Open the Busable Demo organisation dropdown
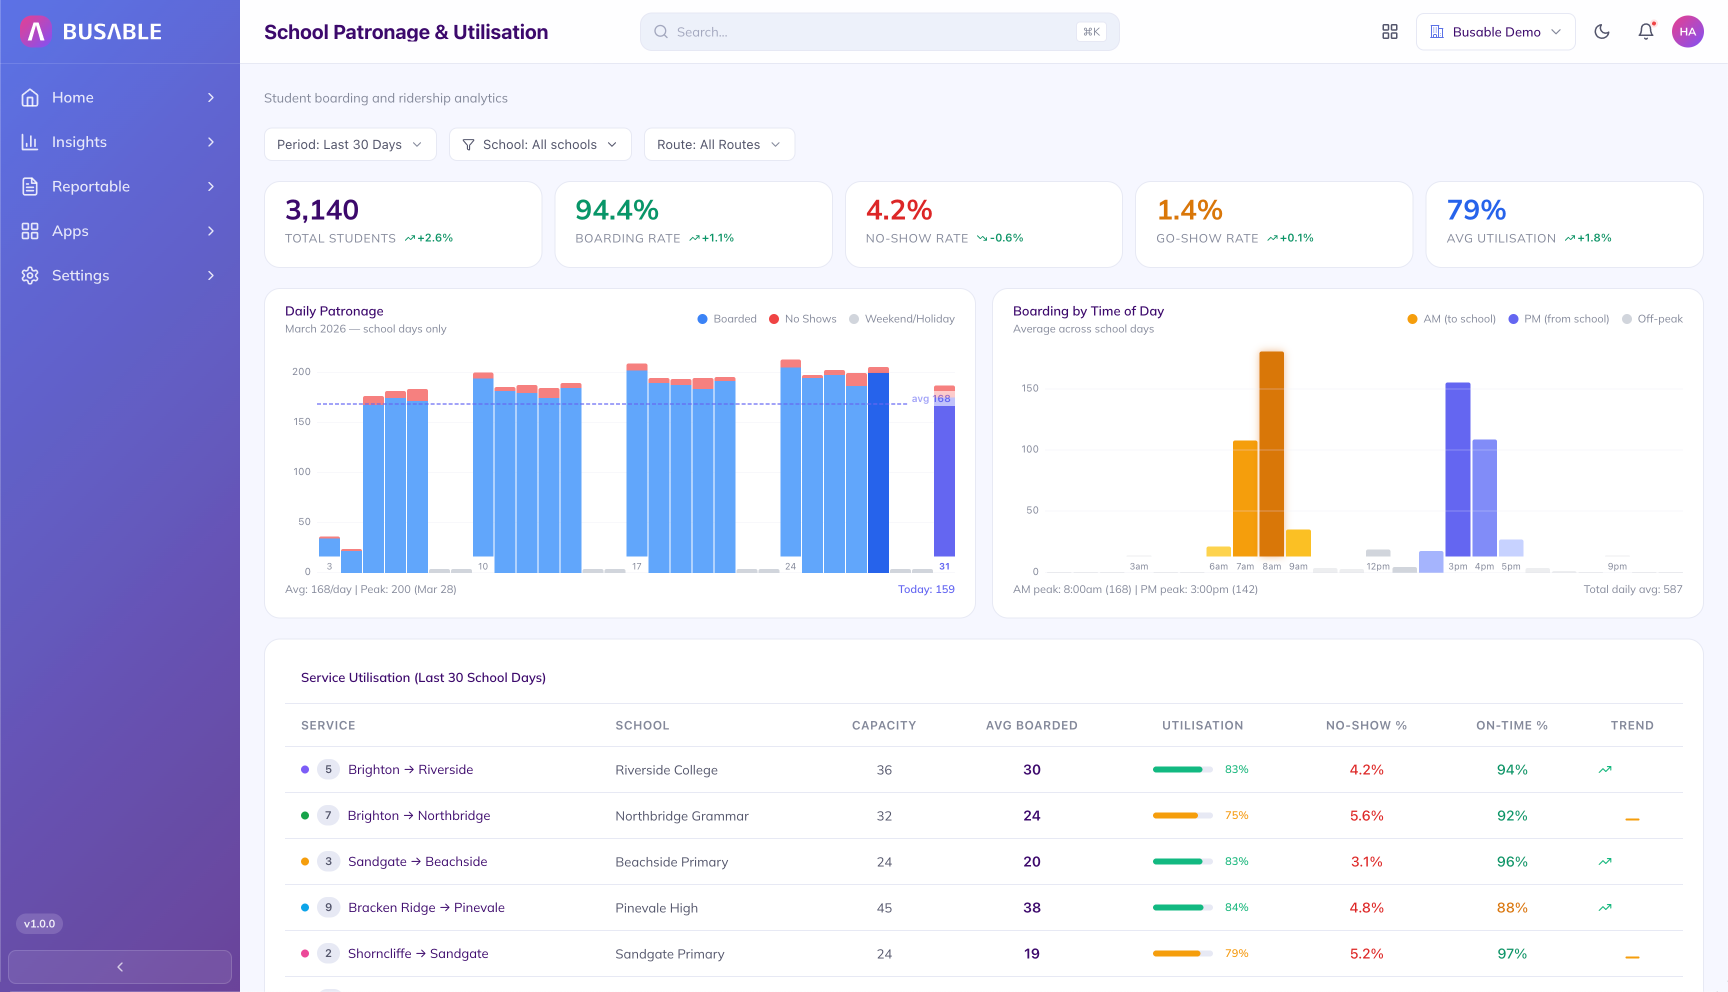Viewport: 1728px width, 992px height. tap(1496, 32)
